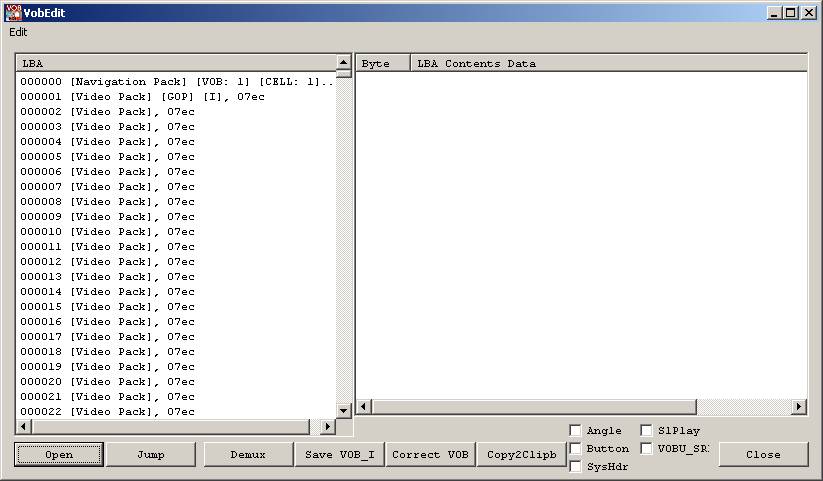Screen dimensions: 823x481
Task: Select the Navigation Pack row at LBA 000000
Action: pos(175,82)
